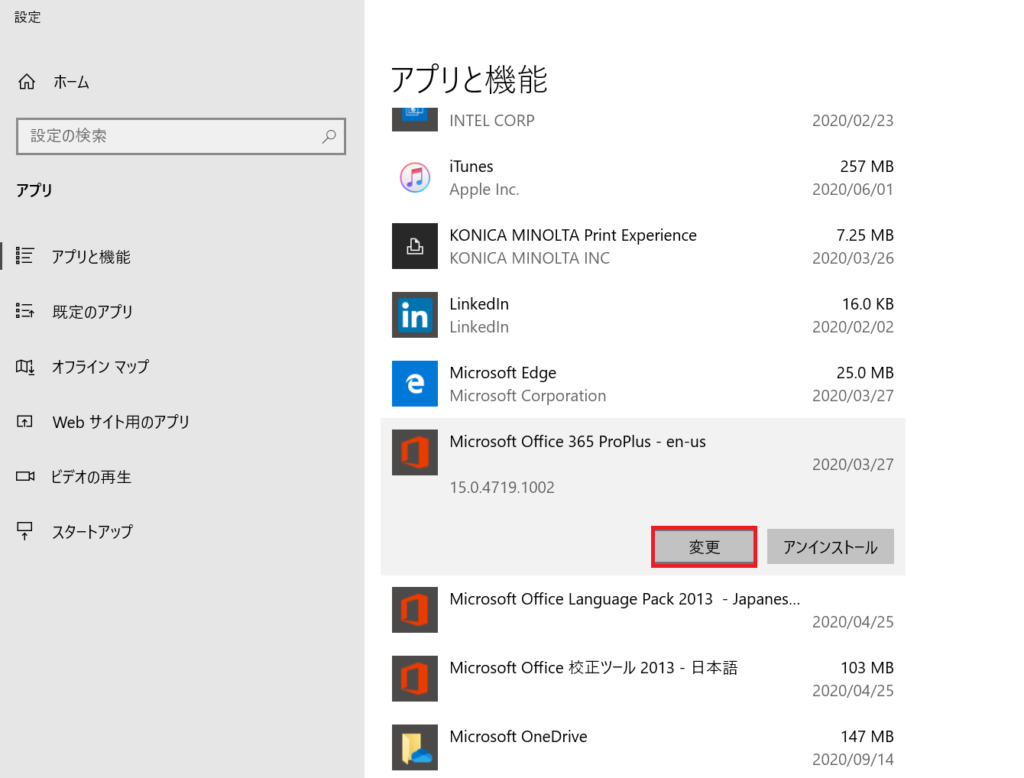Click the OneDrive date 2020/09/14

(x=853, y=759)
